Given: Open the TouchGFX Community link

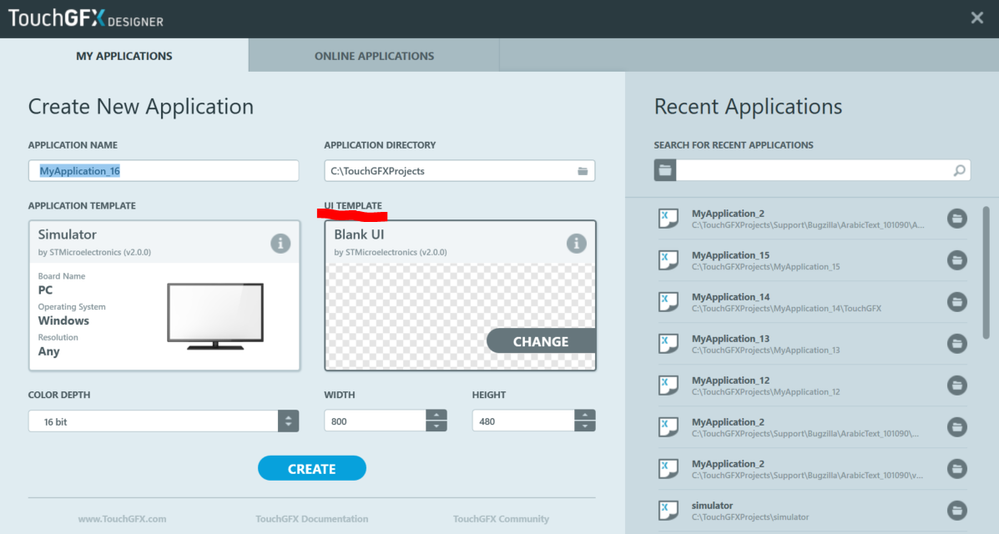Looking at the screenshot, I should coord(501,519).
